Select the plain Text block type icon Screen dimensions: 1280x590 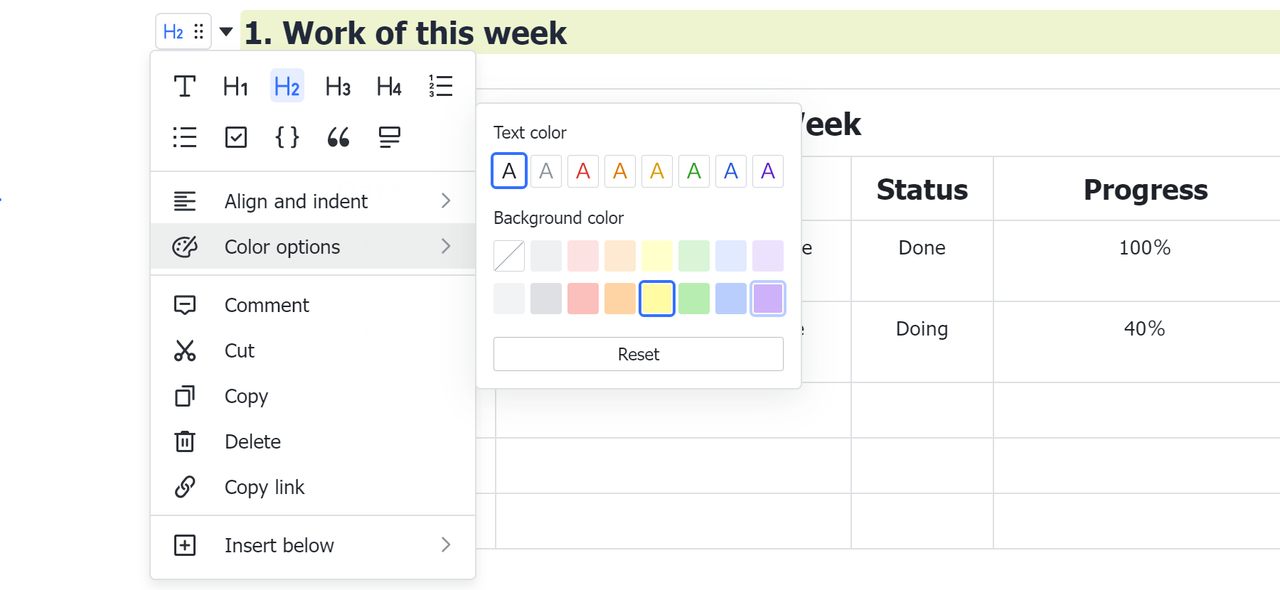(x=185, y=87)
